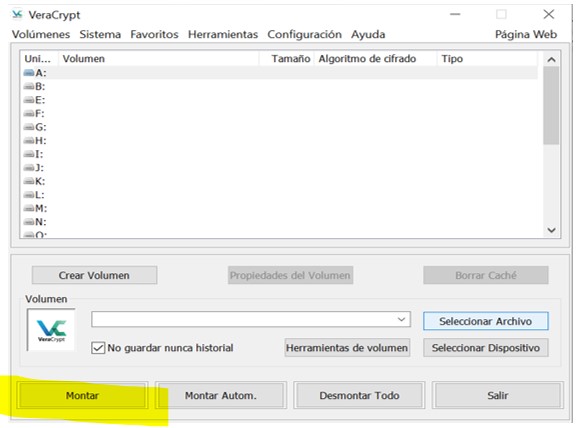Viewport: 581px width, 428px height.
Task: Select drive L: in the list
Action: point(279,195)
